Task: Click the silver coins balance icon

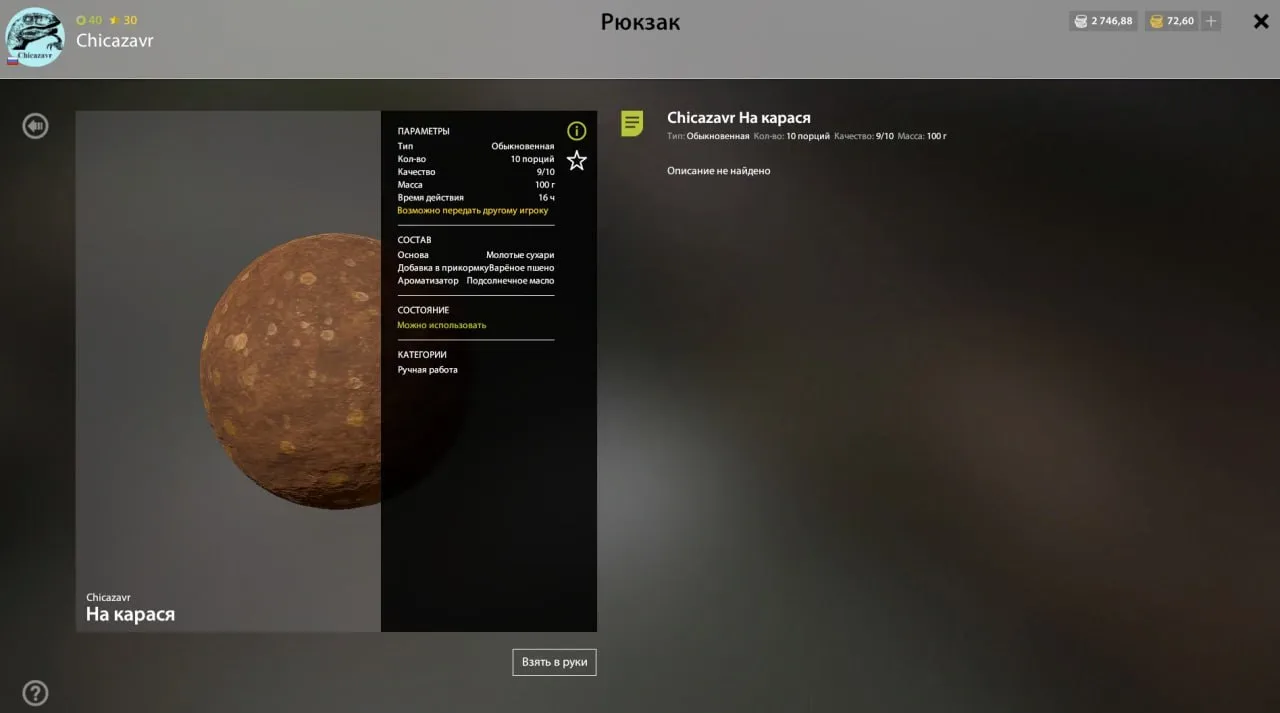Action: click(x=1080, y=21)
